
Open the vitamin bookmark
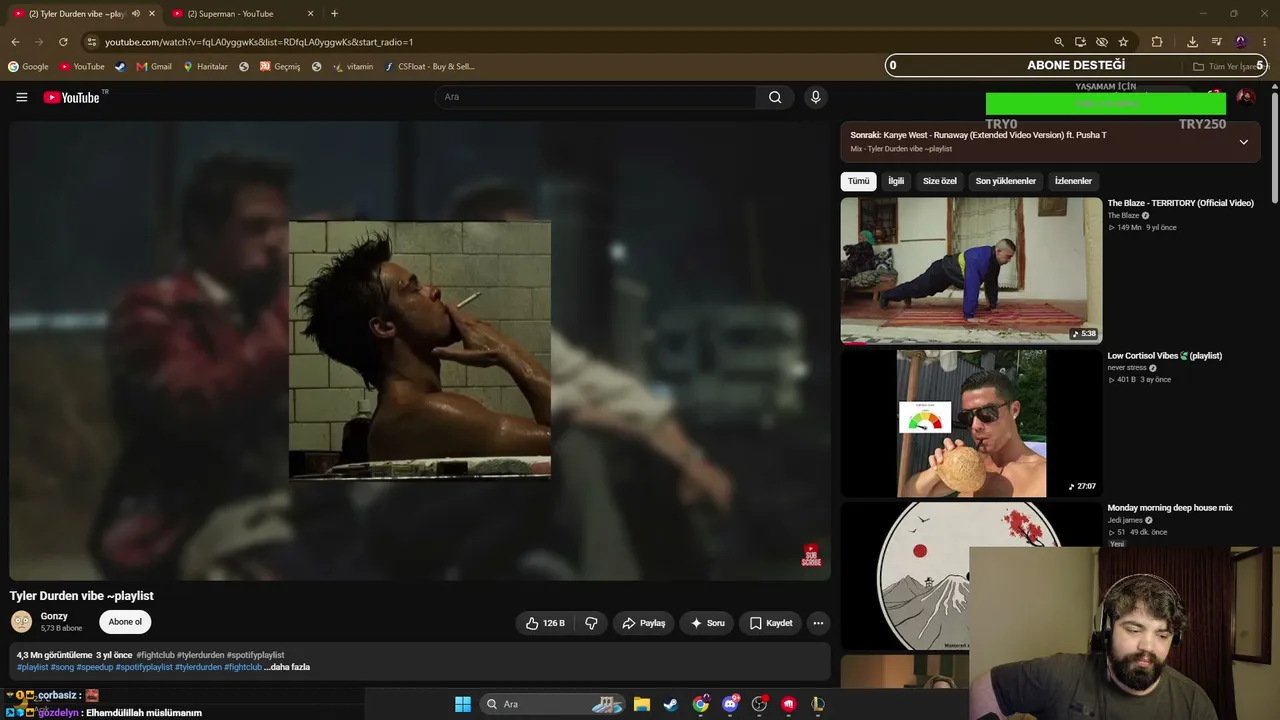(x=353, y=67)
